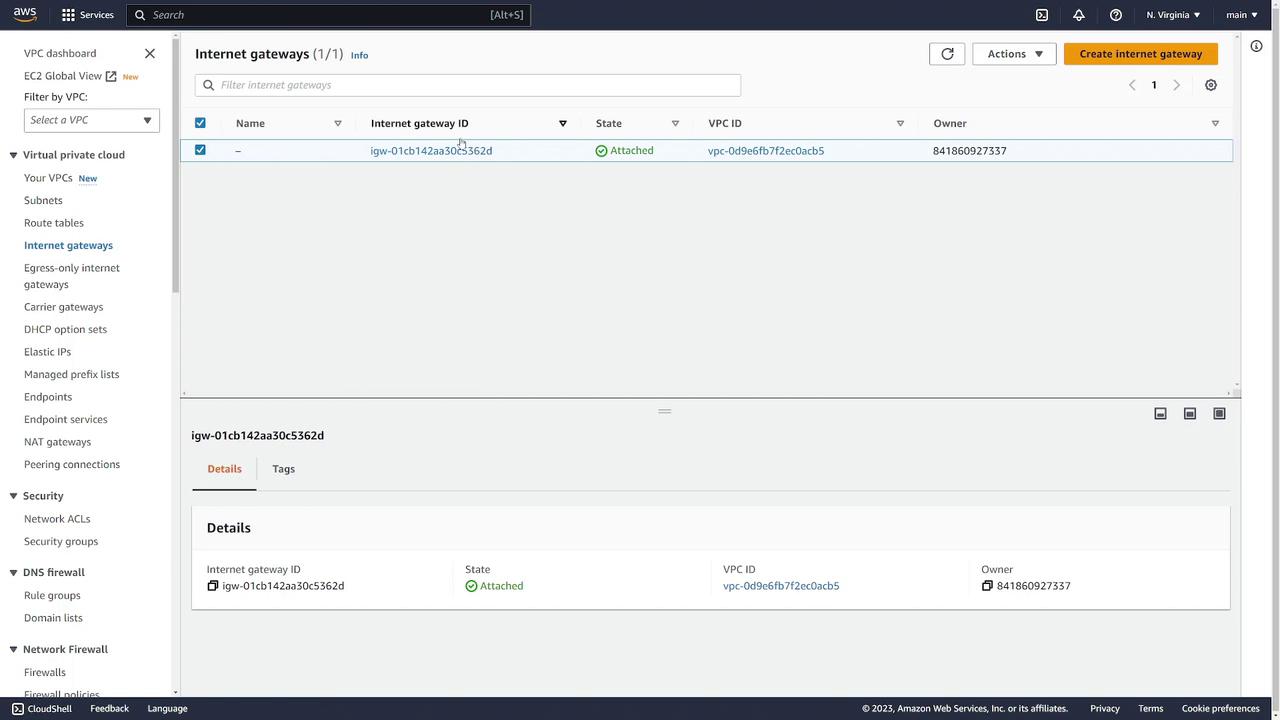Uncheck the igw-01cb142aa30c5362d row checkbox
This screenshot has width=1280, height=720.
[x=200, y=150]
